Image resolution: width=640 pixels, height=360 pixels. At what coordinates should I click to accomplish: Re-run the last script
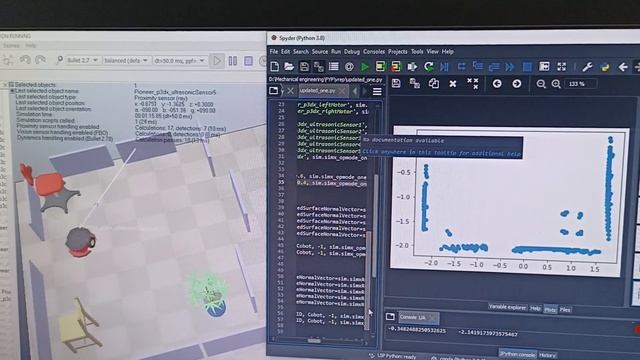[429, 67]
